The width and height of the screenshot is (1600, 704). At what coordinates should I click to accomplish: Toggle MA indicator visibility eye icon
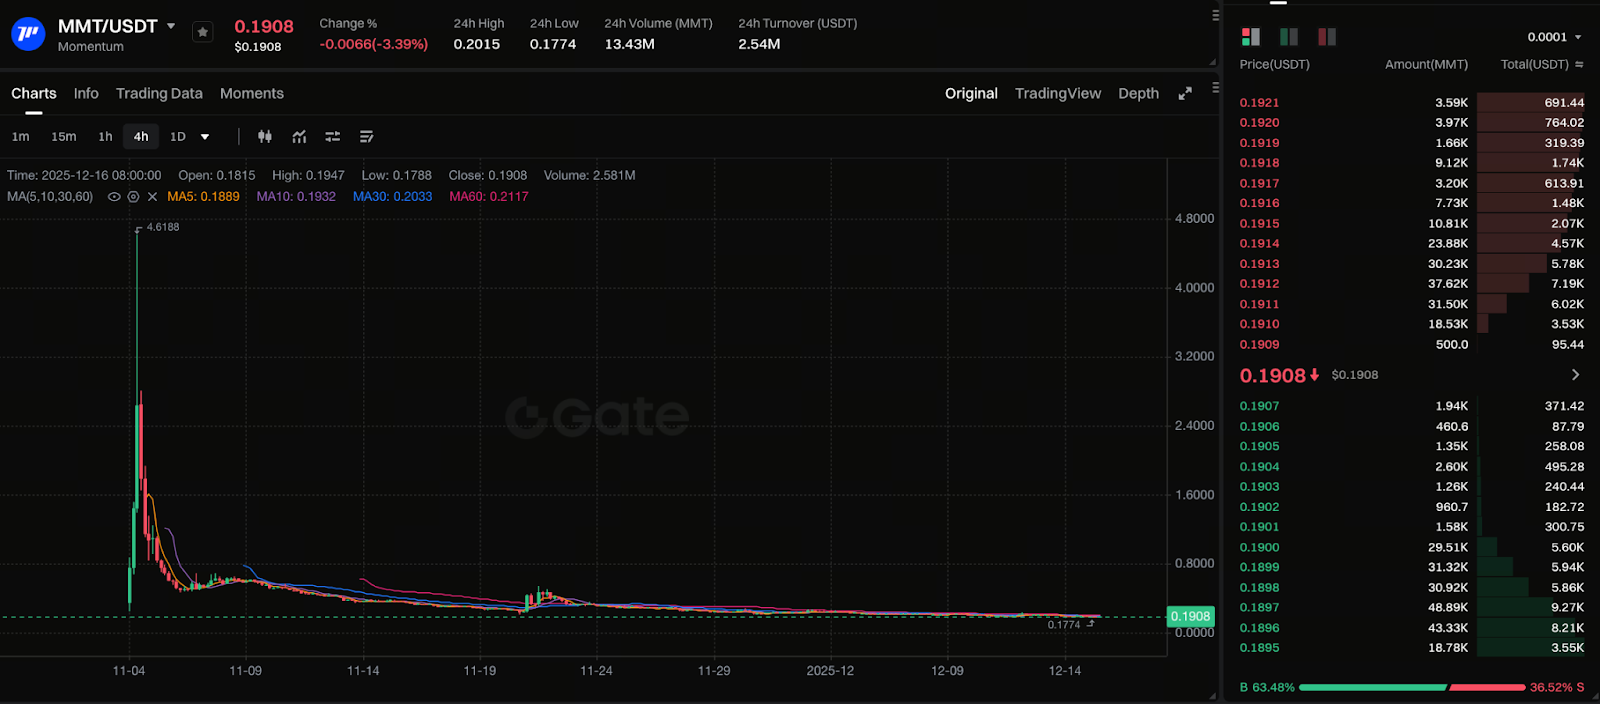click(114, 197)
